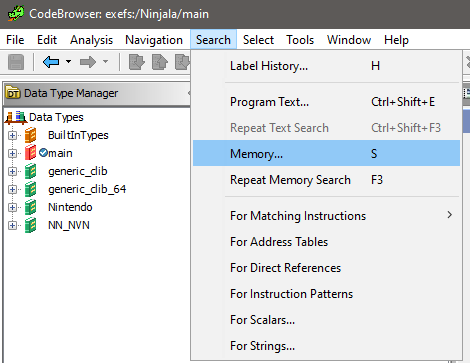Click the green generic_clib_64 archive icon
470x363 pixels.
31,189
